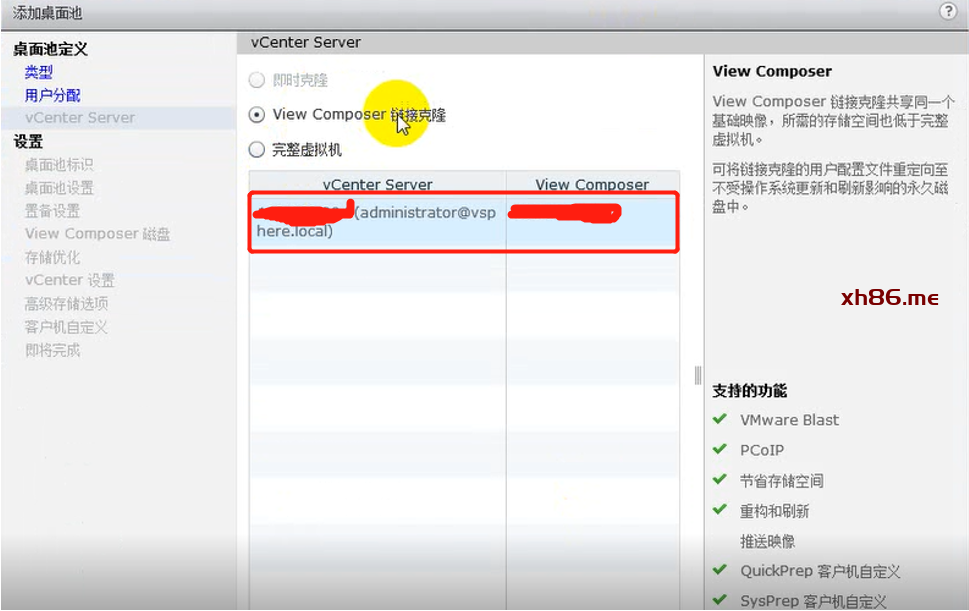Screen dimensions: 969x611
Task: Click the vCenter Server column header
Action: 377,185
